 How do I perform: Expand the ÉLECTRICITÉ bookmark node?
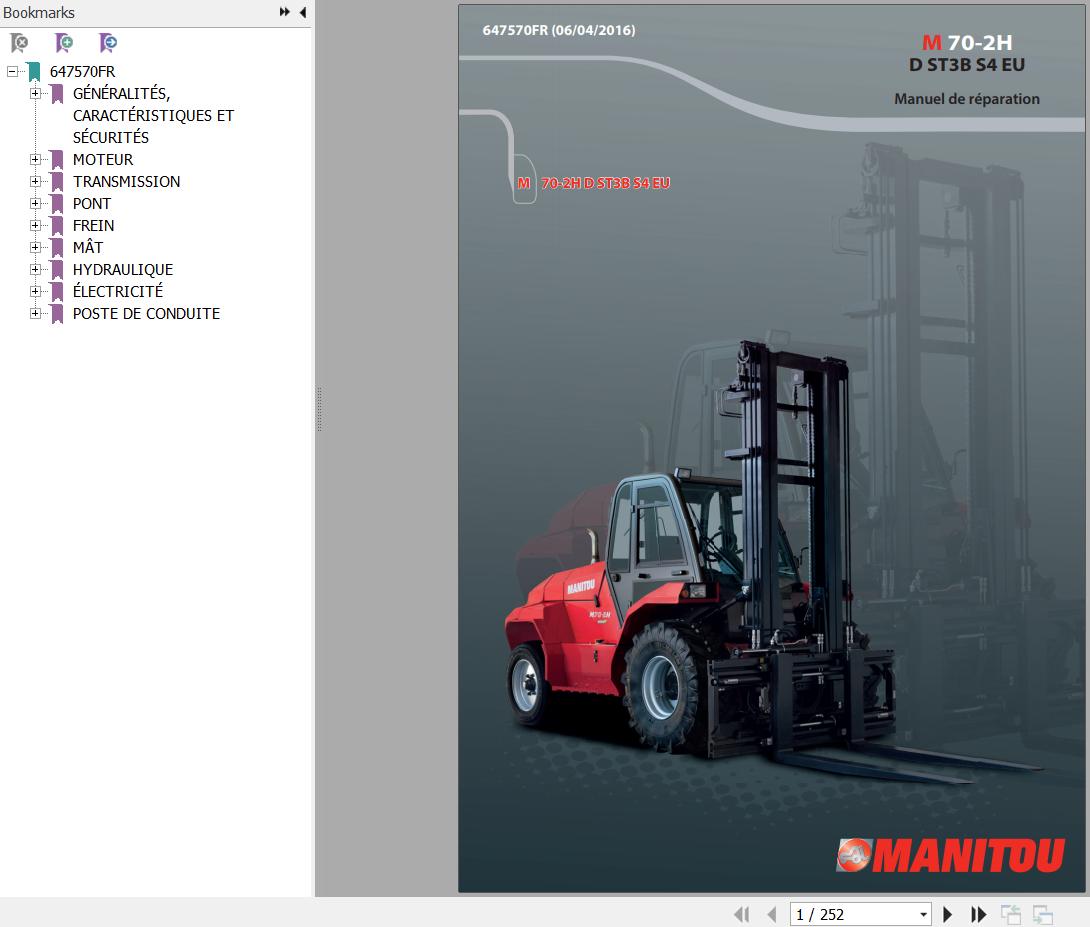click(35, 291)
